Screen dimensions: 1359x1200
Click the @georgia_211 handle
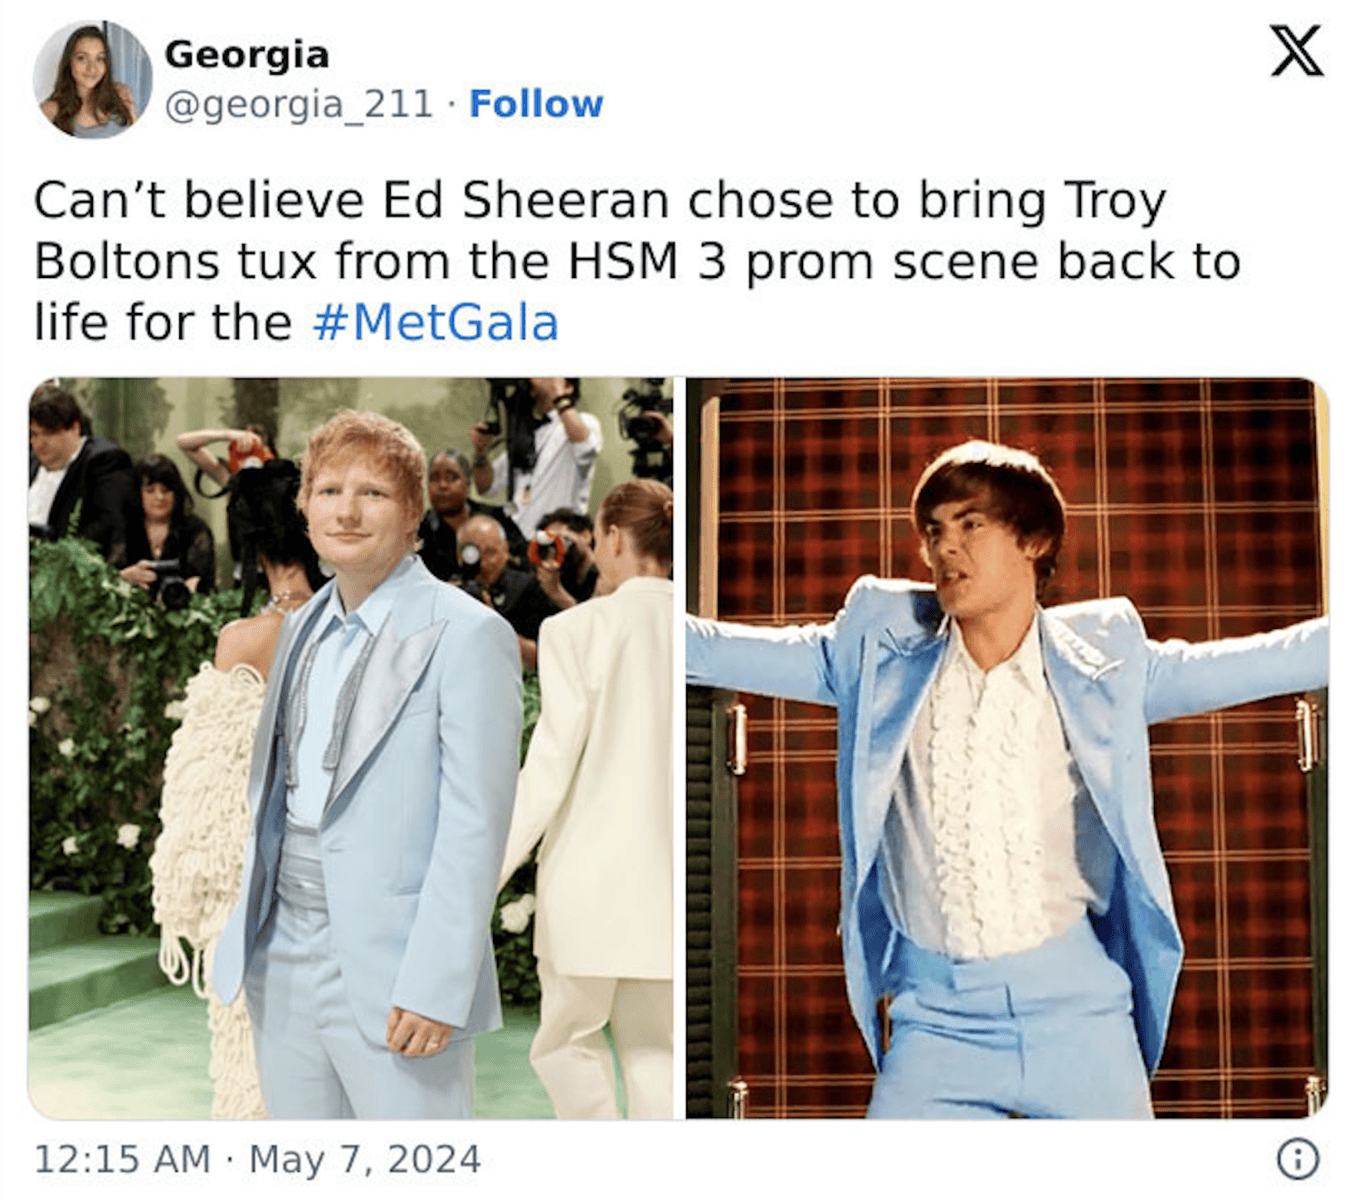tap(298, 104)
